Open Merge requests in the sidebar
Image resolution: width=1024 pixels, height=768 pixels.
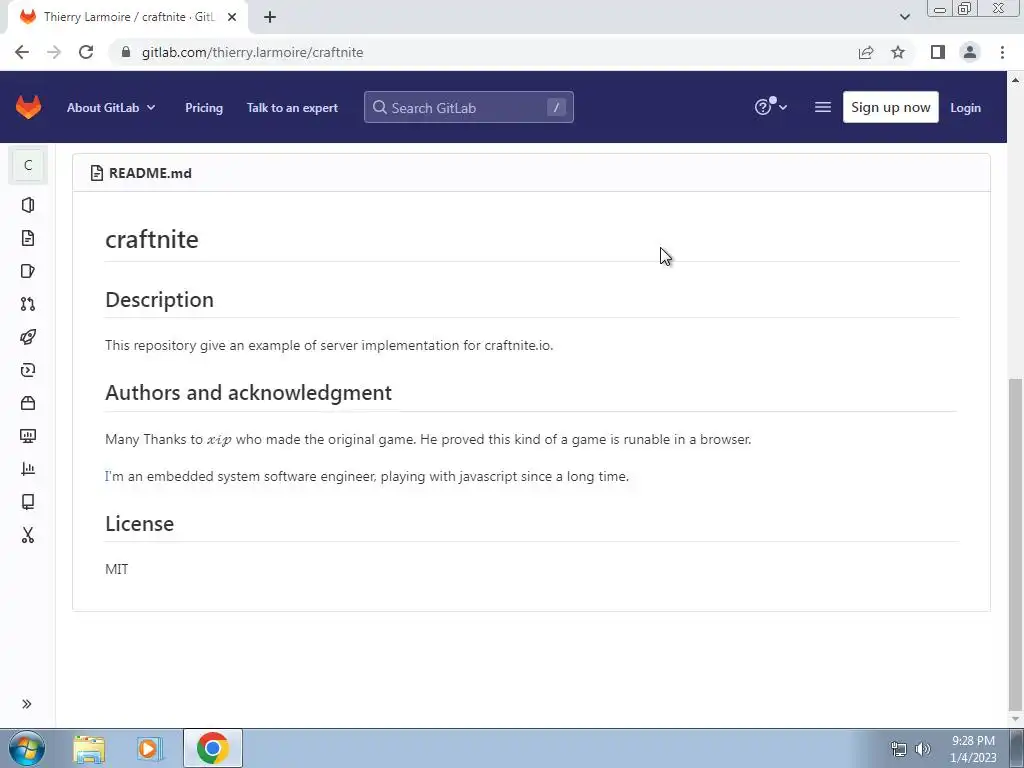pyautogui.click(x=27, y=304)
